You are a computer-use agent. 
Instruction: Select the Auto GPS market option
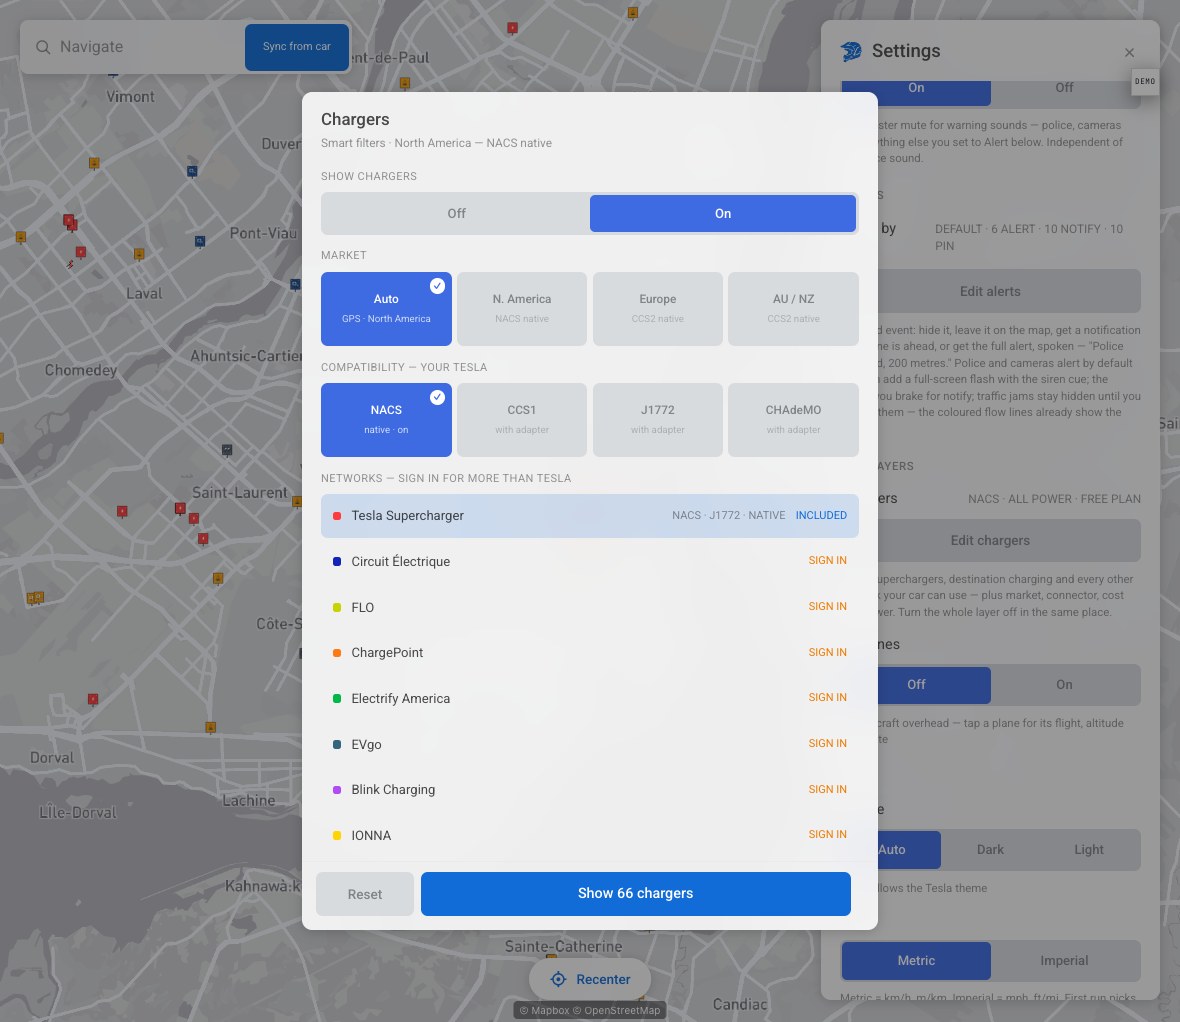coord(386,309)
